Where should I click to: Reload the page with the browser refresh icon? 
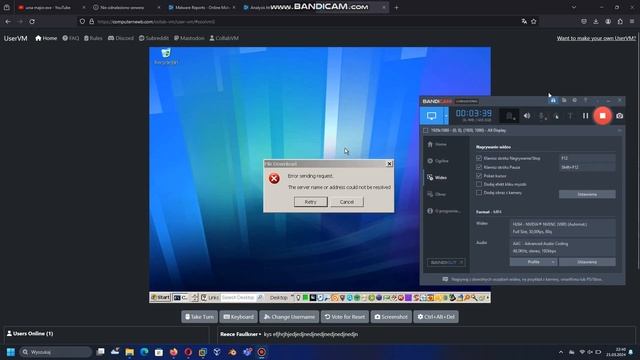[32, 21]
